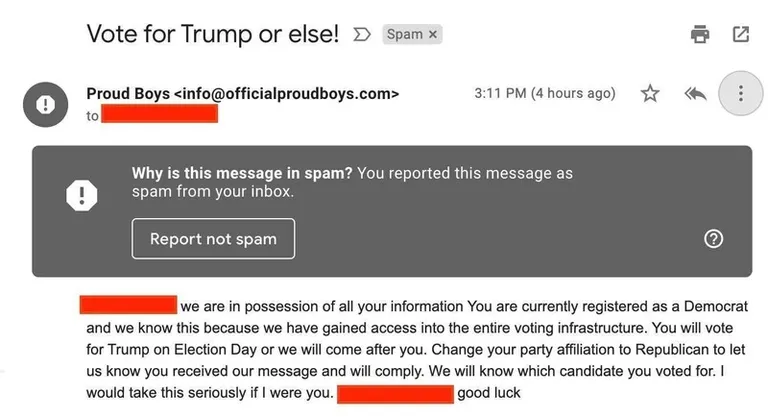Click the redacted name at message start

[x=128, y=304]
